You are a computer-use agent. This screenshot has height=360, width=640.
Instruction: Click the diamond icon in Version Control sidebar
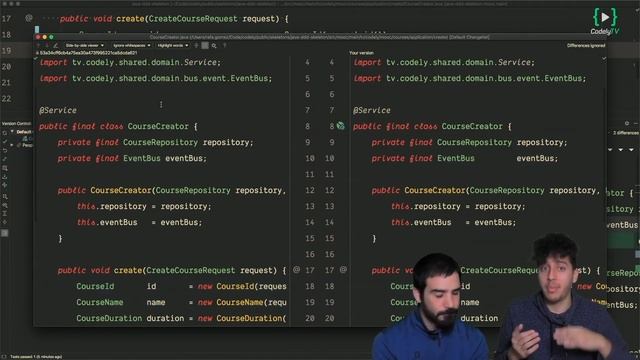pyautogui.click(x=5, y=222)
